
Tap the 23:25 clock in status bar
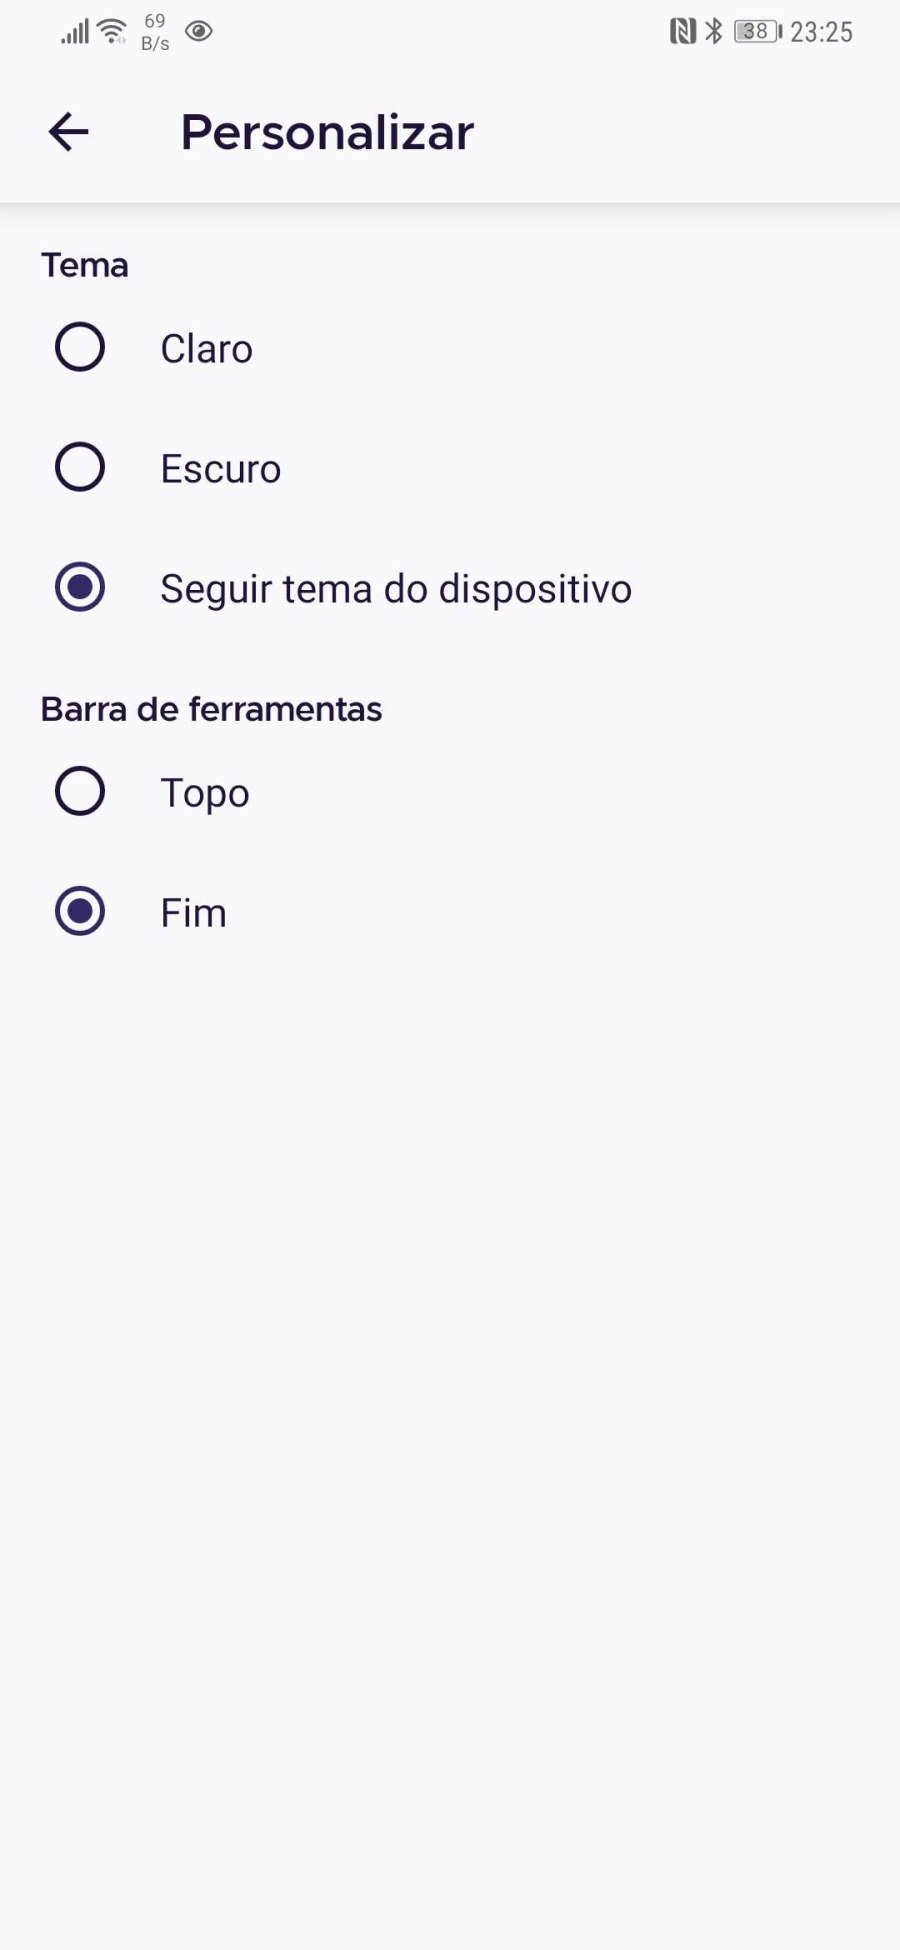coord(821,32)
